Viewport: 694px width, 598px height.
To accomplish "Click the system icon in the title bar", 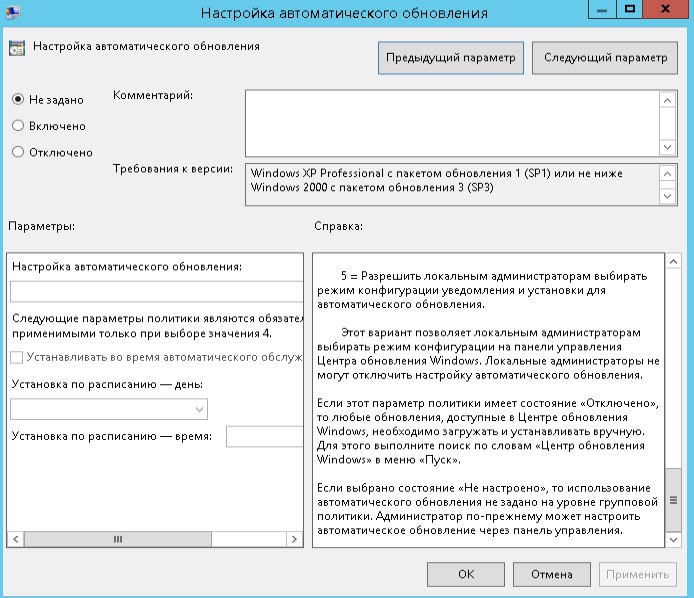I will (12, 12).
